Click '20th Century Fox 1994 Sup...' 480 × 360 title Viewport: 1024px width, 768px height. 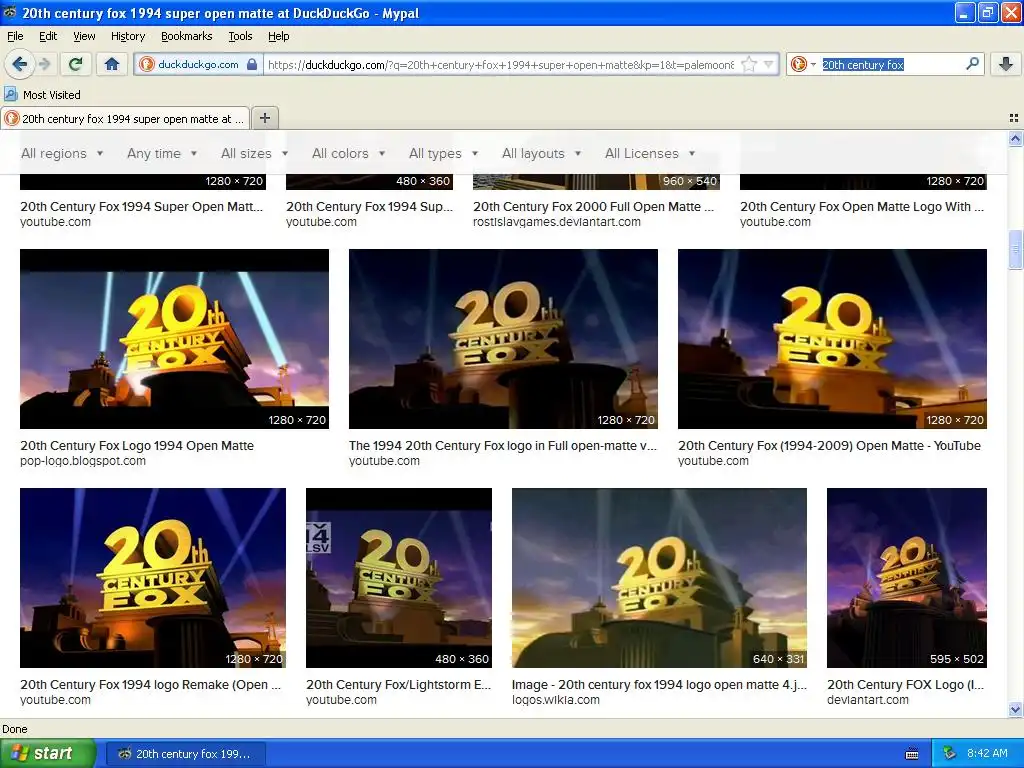[x=369, y=206]
